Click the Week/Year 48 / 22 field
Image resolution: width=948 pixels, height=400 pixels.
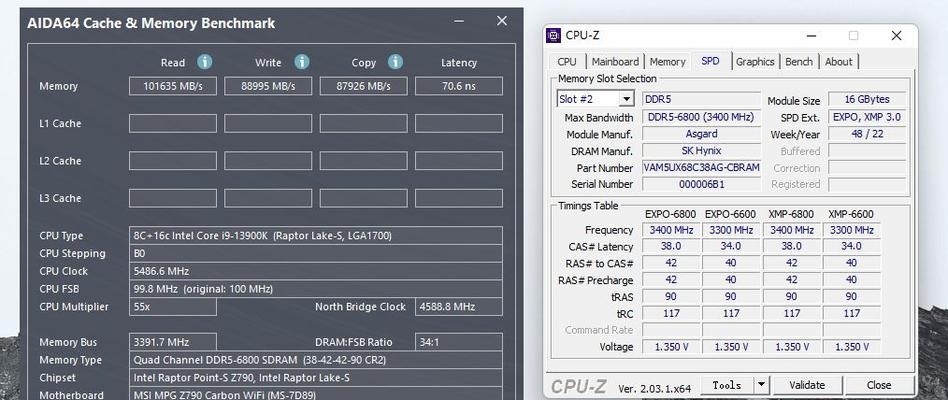coord(867,134)
